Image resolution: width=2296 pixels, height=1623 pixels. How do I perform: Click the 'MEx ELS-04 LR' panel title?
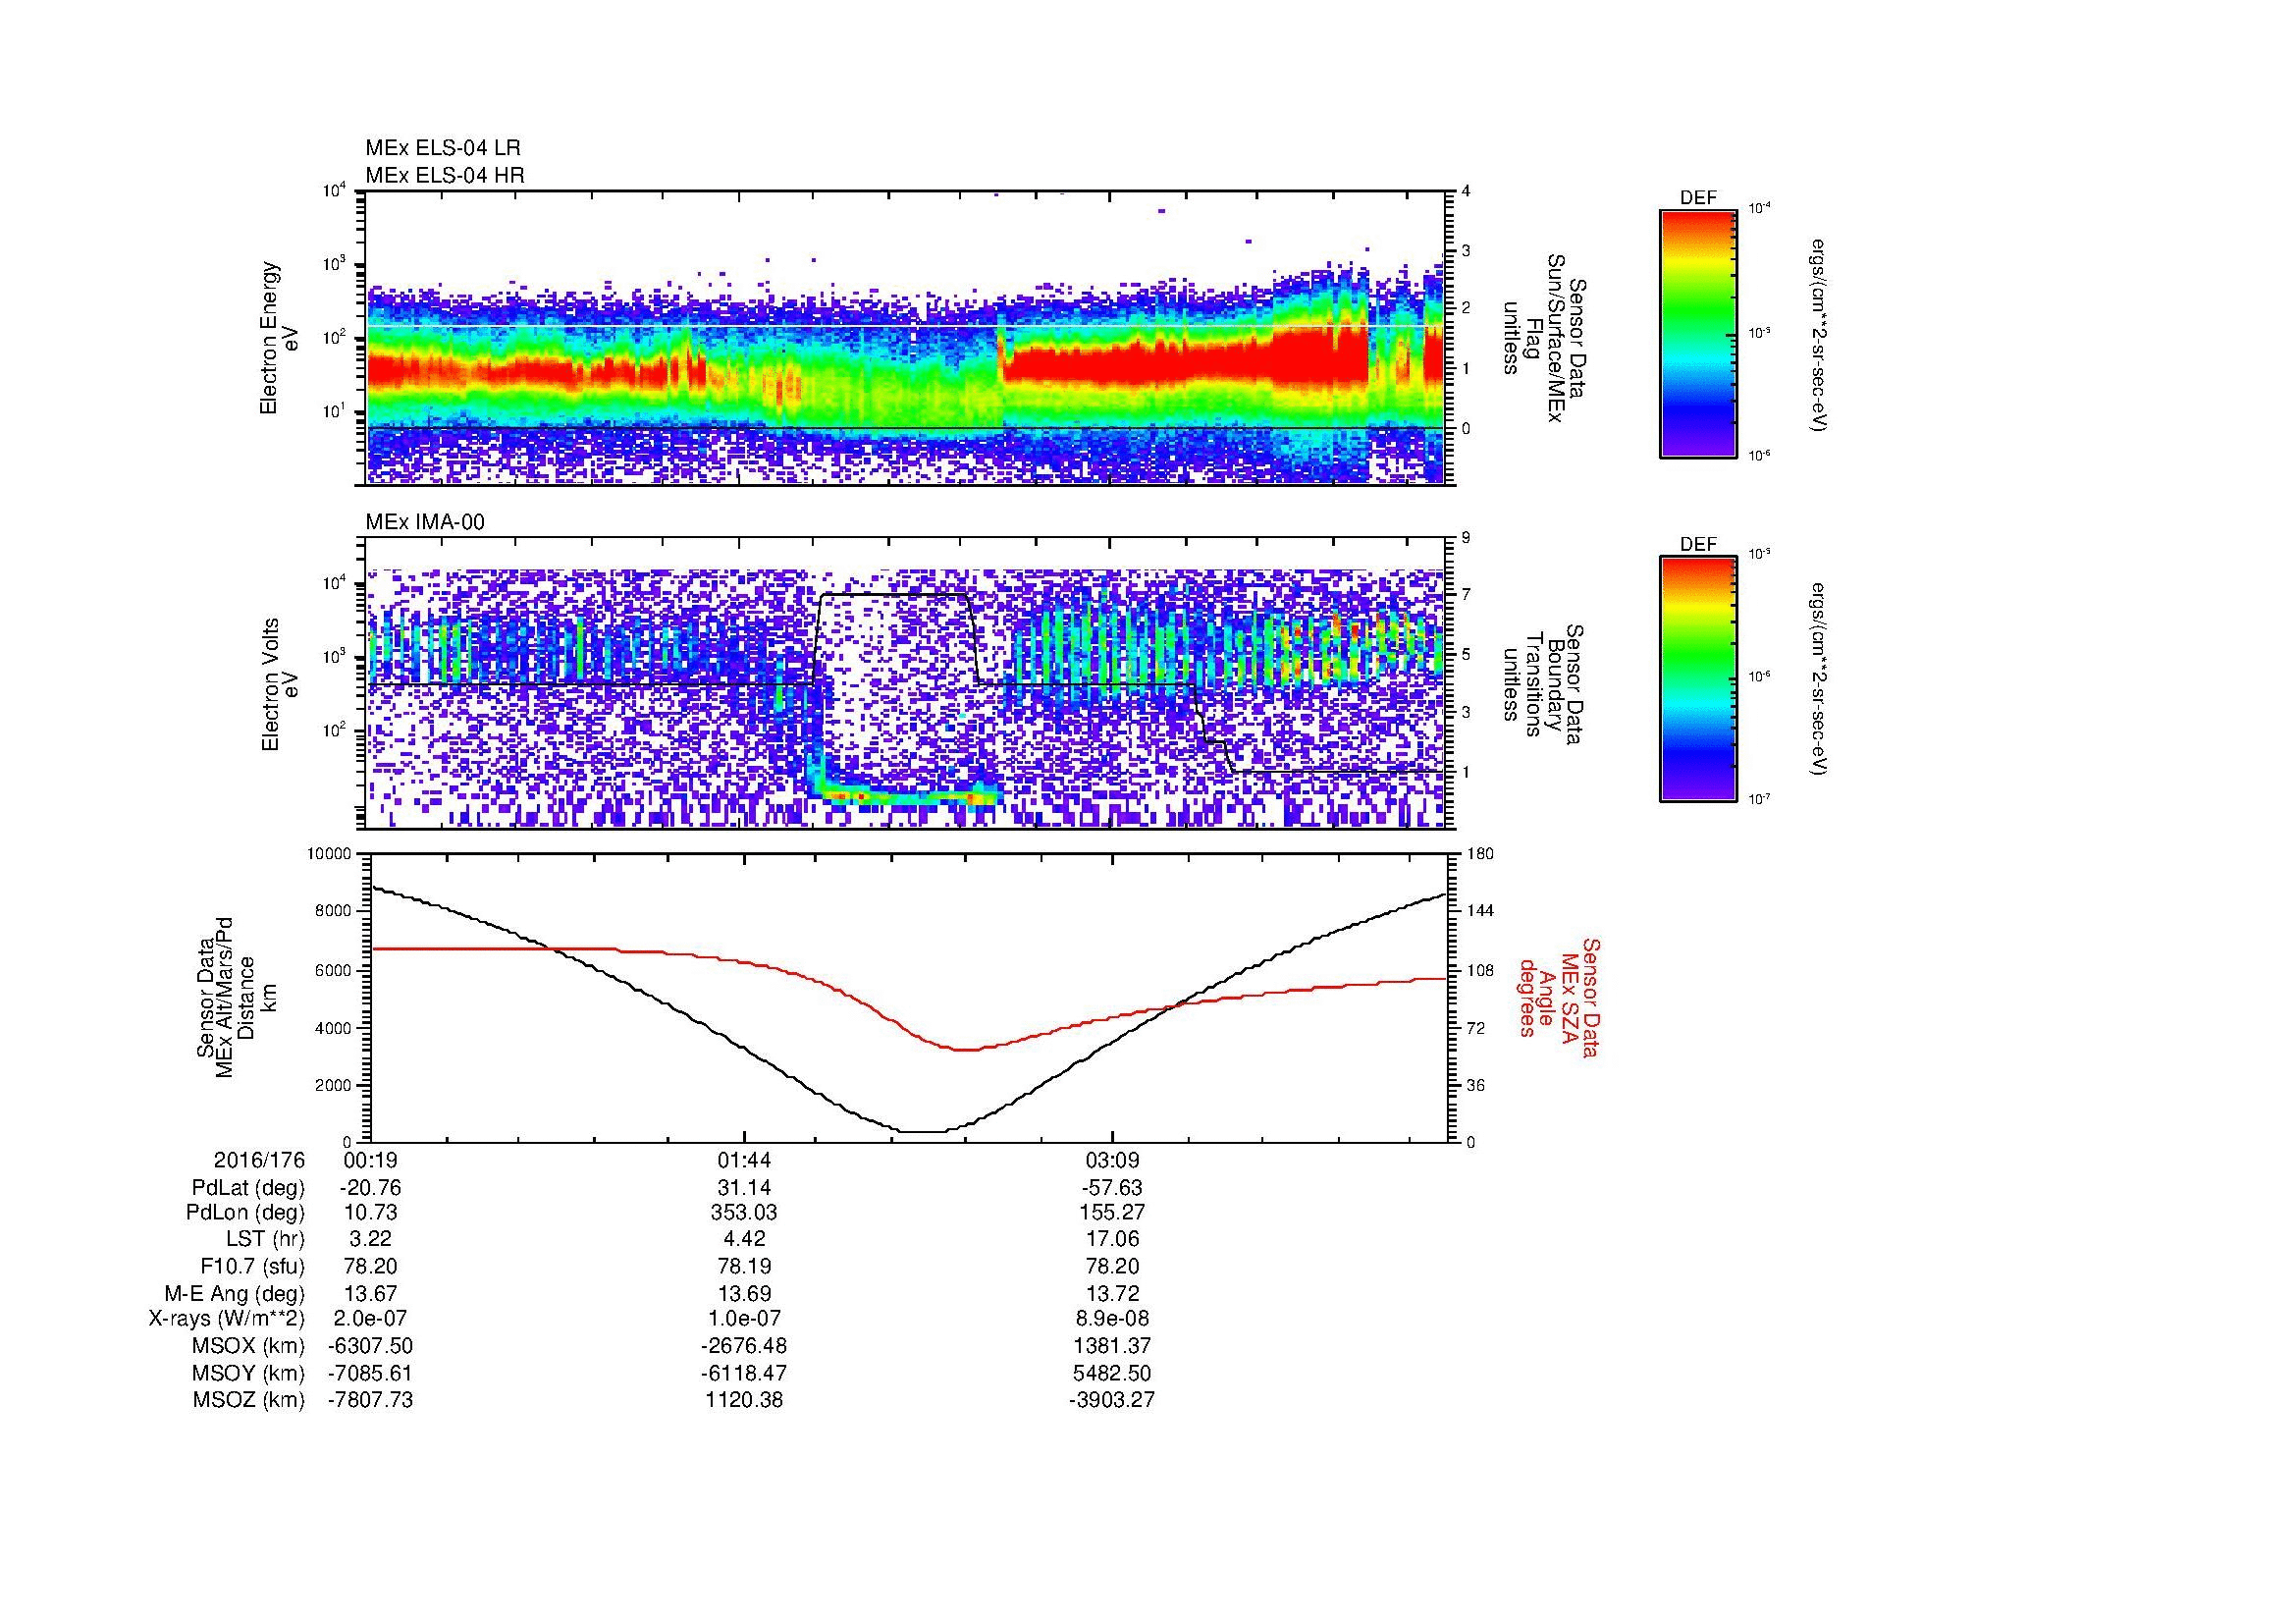click(x=443, y=148)
